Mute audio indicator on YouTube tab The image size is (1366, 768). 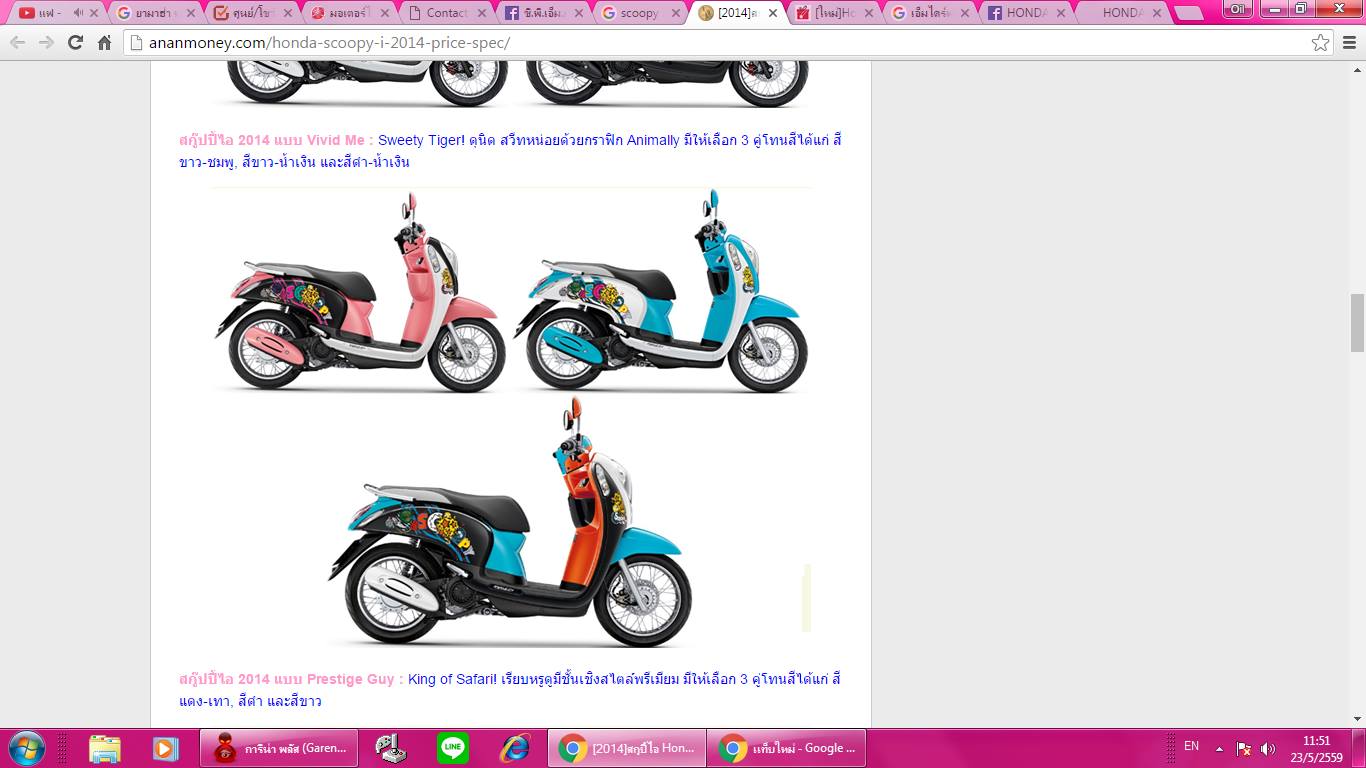click(78, 13)
